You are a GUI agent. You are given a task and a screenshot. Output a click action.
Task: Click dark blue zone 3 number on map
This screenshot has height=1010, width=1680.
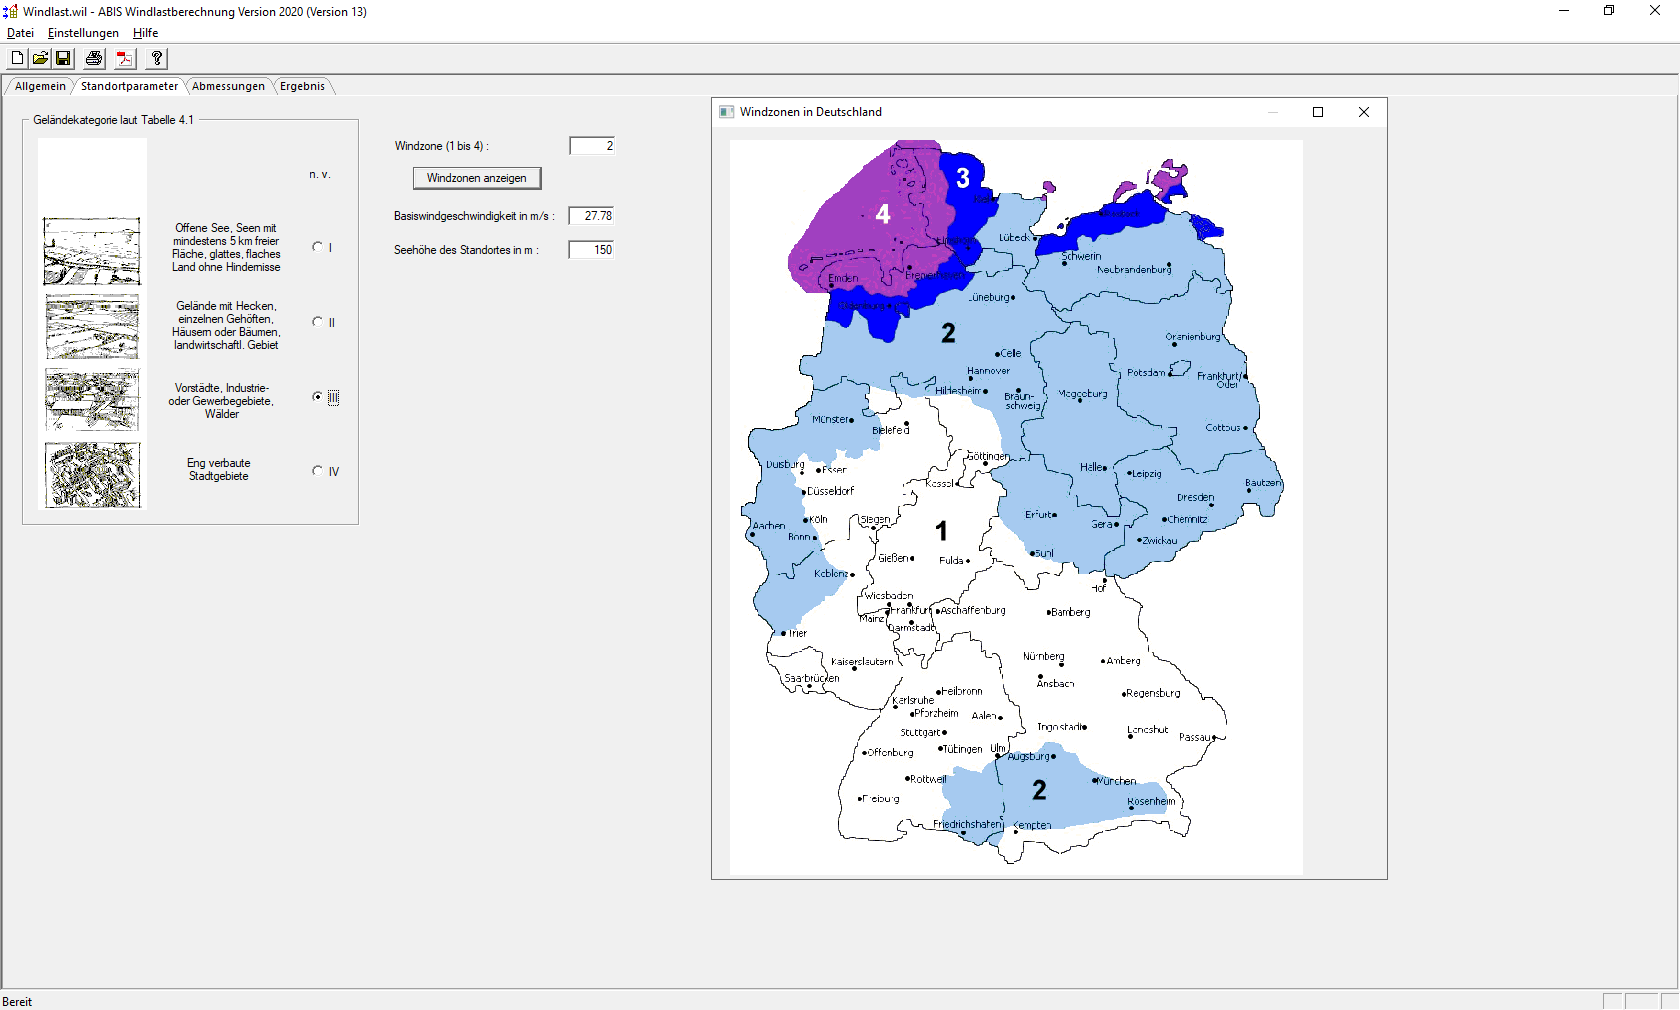point(963,178)
